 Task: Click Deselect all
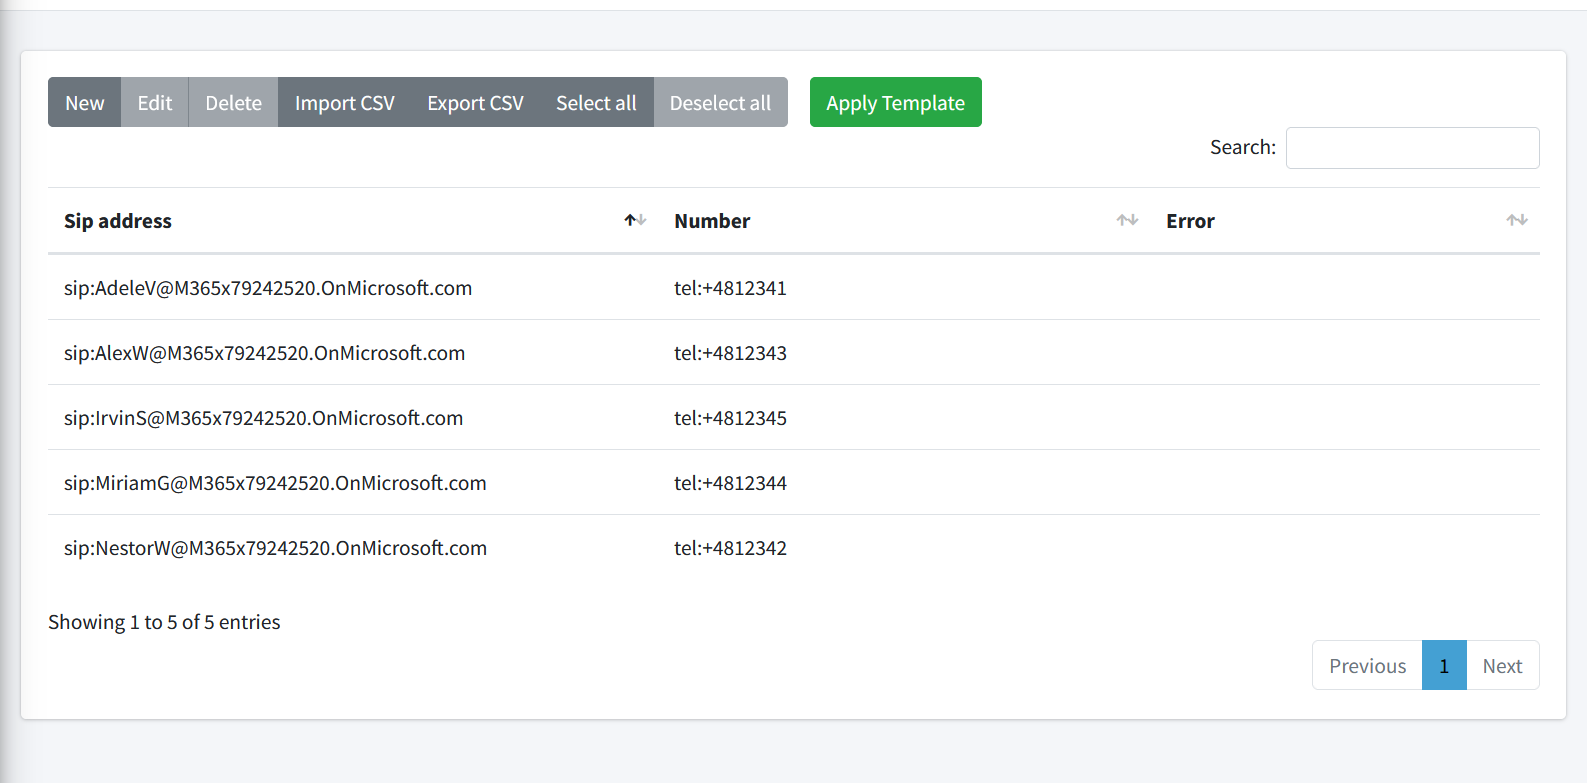pyautogui.click(x=720, y=103)
